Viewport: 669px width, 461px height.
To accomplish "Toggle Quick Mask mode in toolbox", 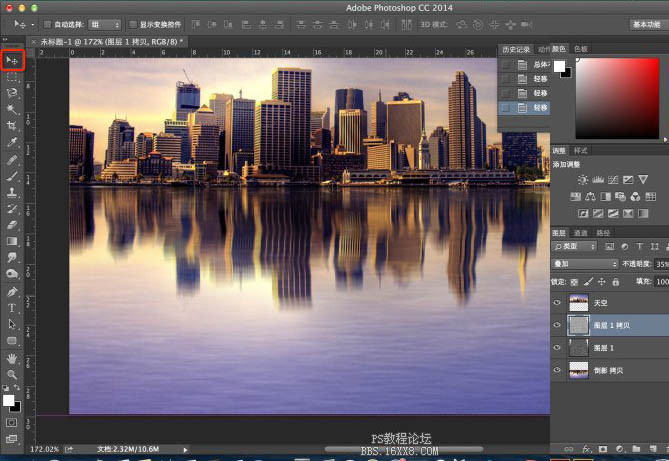I will point(12,422).
